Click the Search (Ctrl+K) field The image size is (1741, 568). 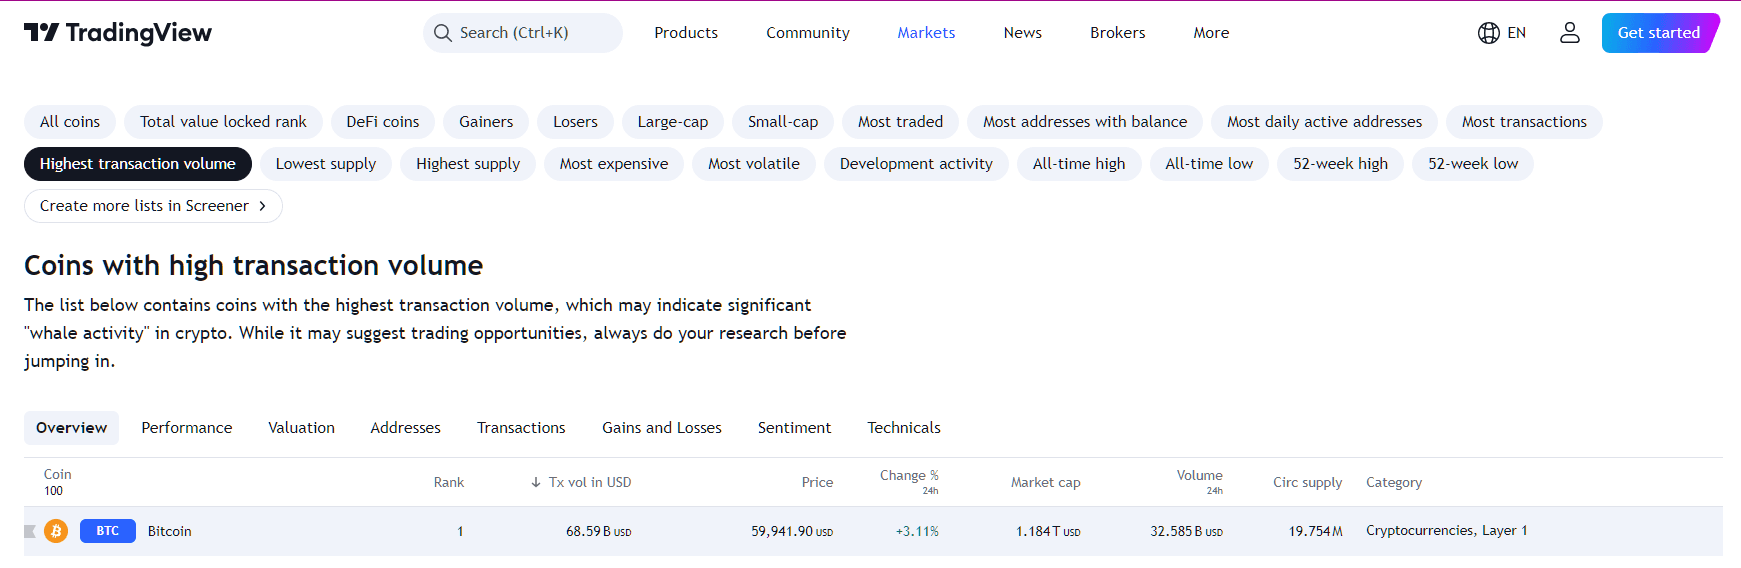pos(523,33)
